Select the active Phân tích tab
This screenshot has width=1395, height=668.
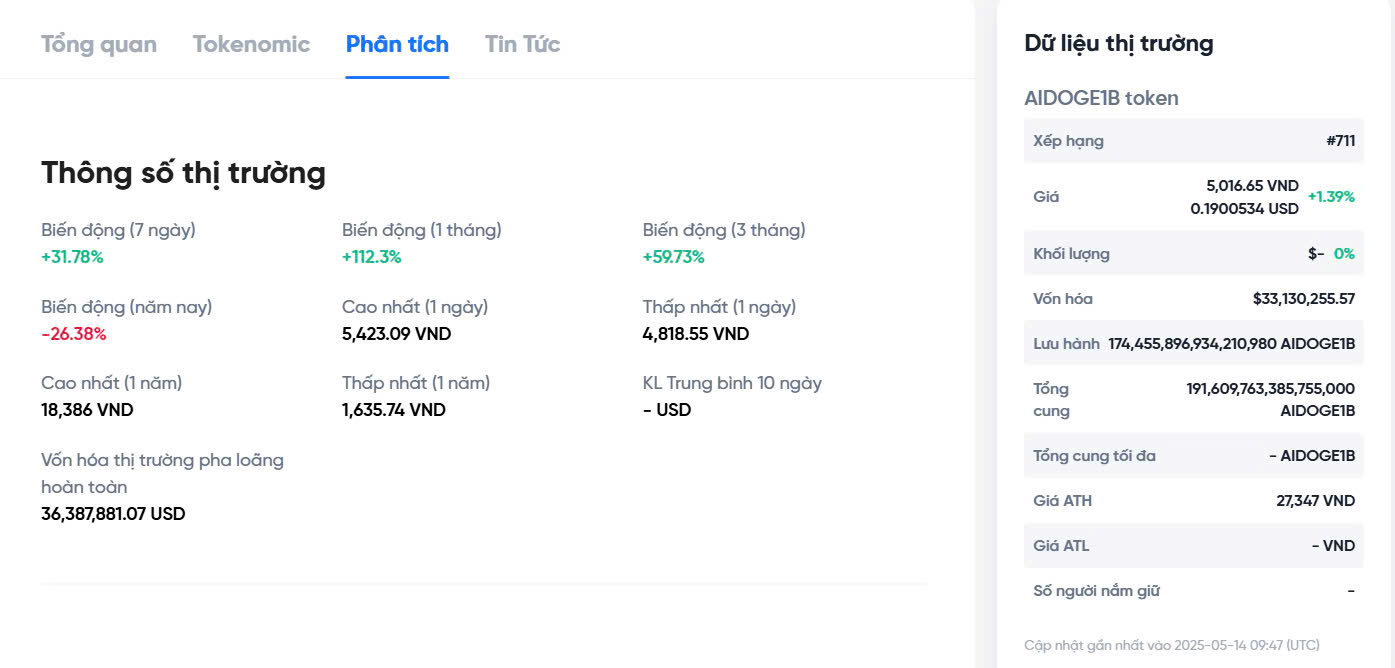click(396, 44)
